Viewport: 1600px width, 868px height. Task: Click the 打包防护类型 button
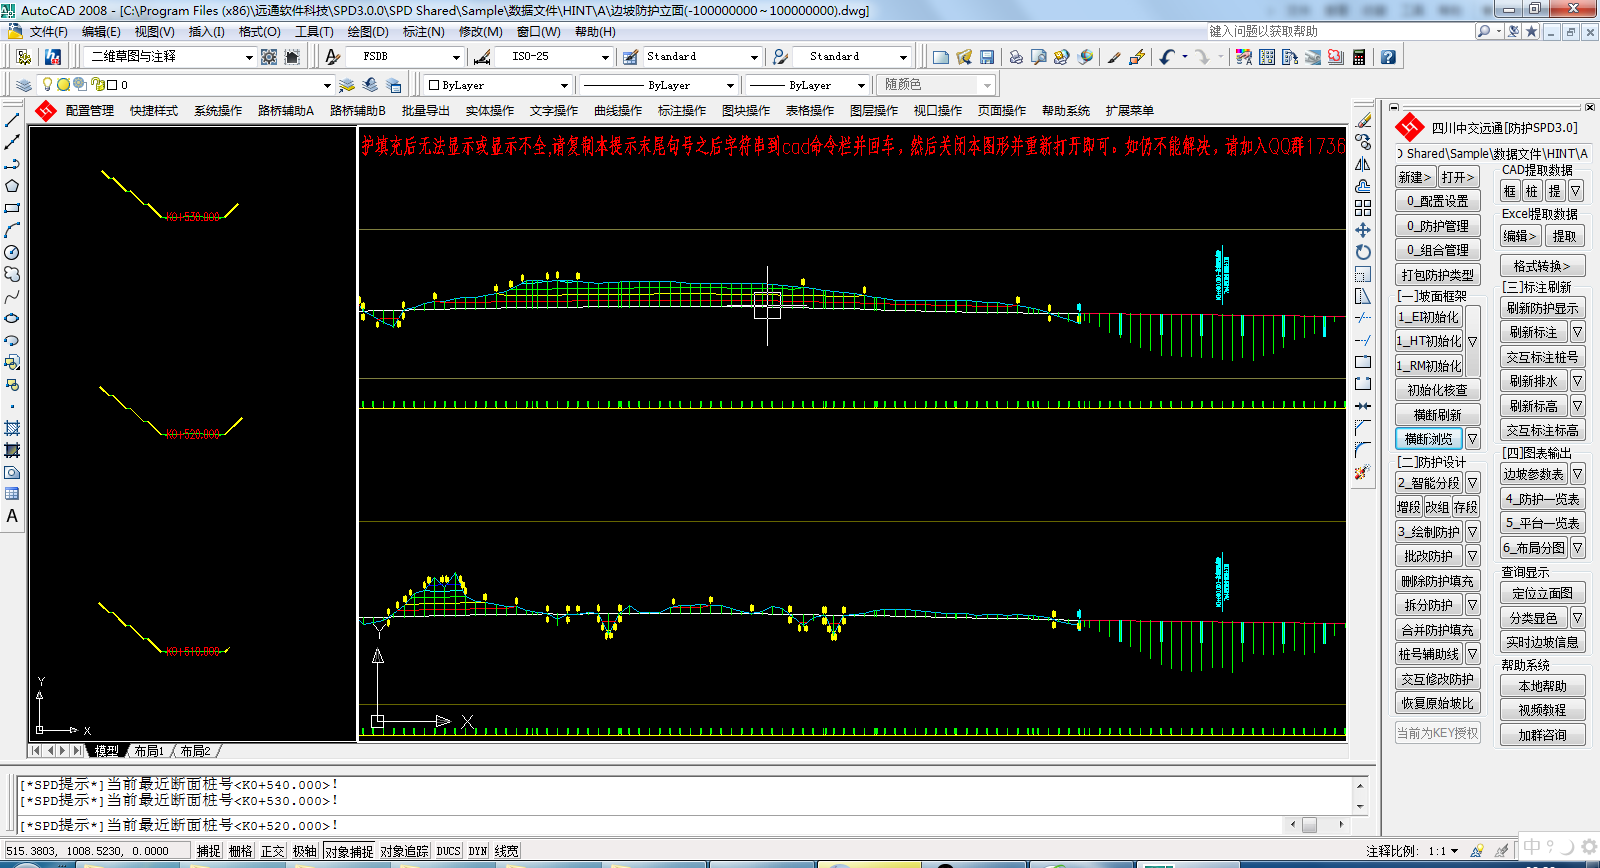pos(1438,275)
